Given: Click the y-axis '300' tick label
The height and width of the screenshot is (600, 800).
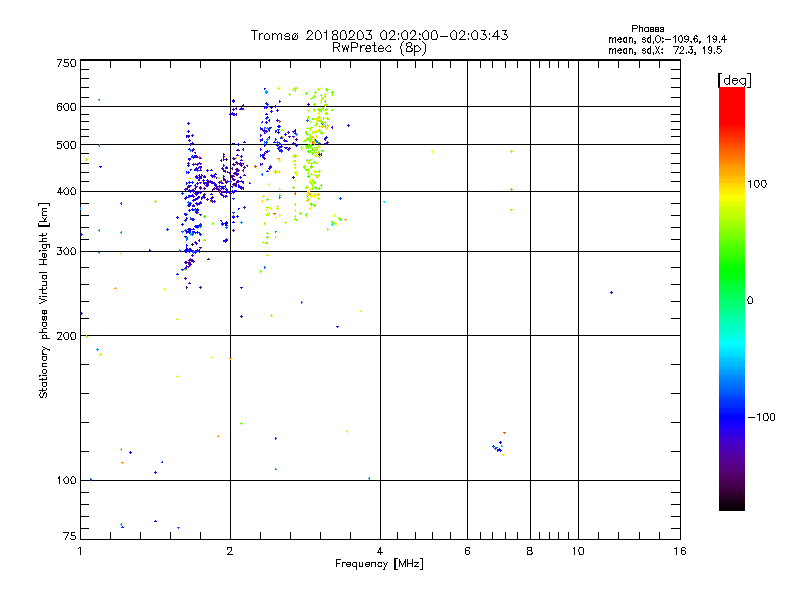Looking at the screenshot, I should (x=66, y=252).
